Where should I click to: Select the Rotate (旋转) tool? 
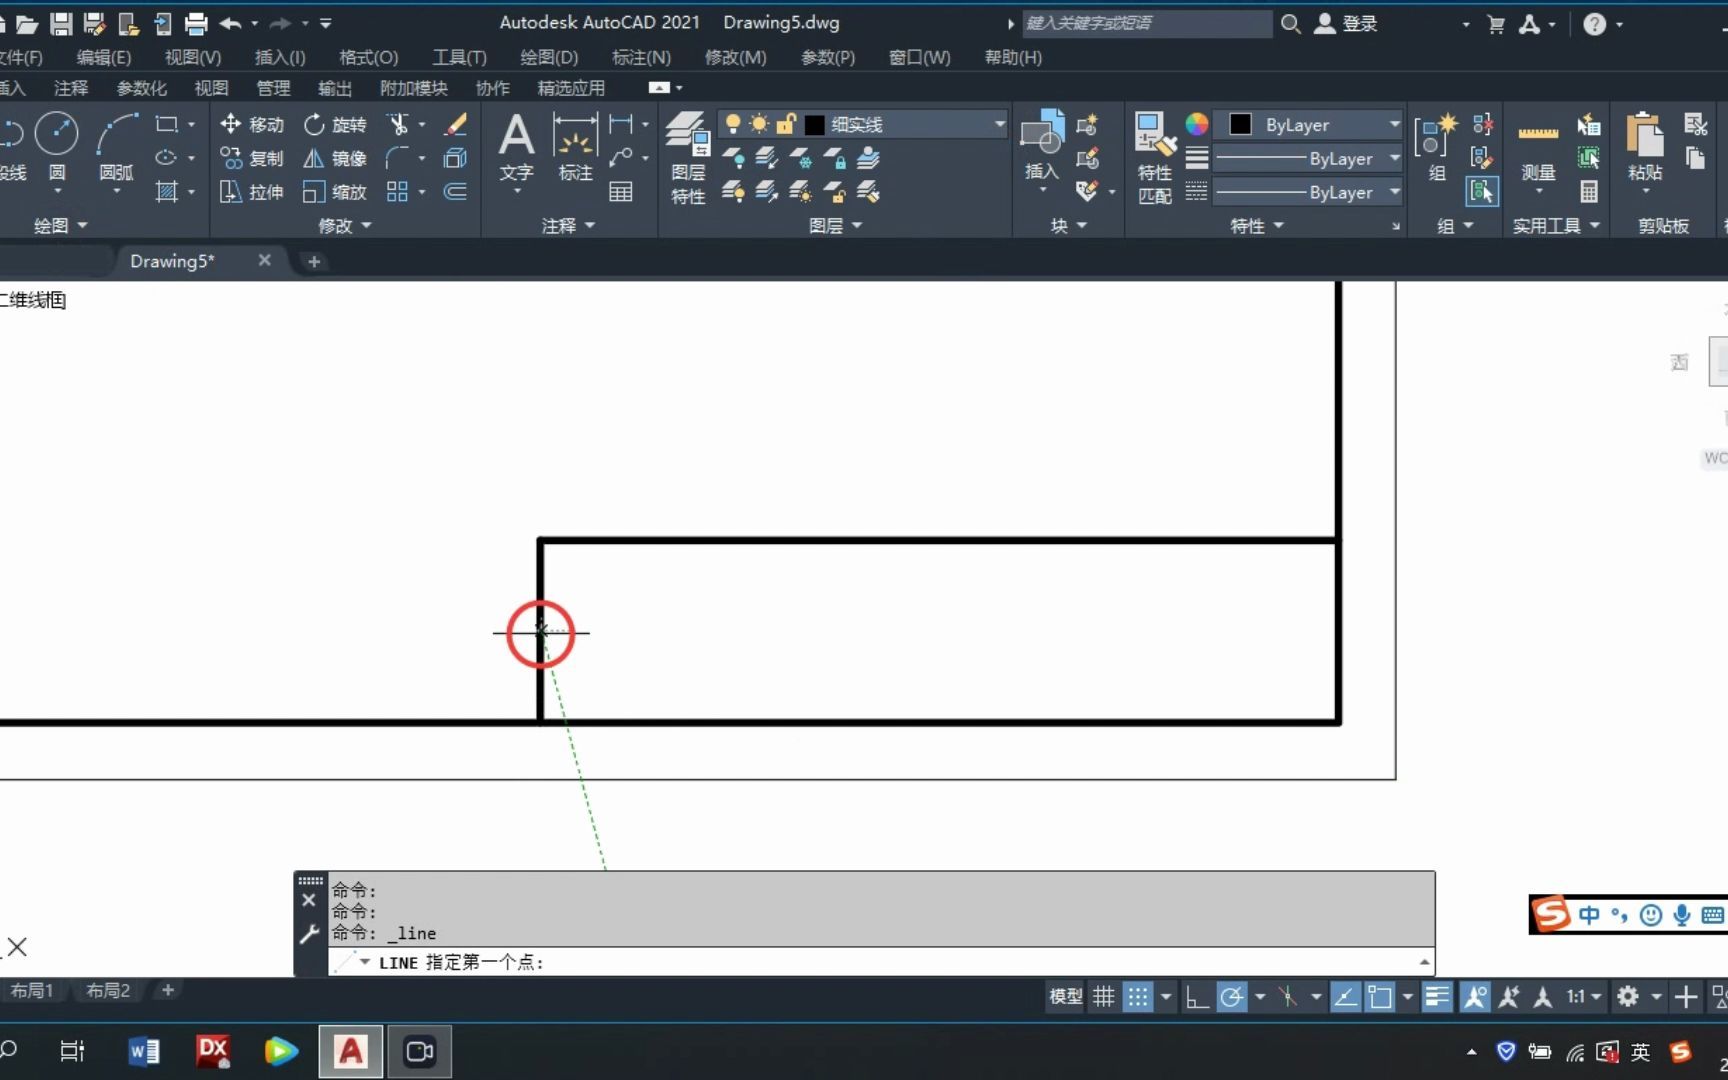point(335,124)
